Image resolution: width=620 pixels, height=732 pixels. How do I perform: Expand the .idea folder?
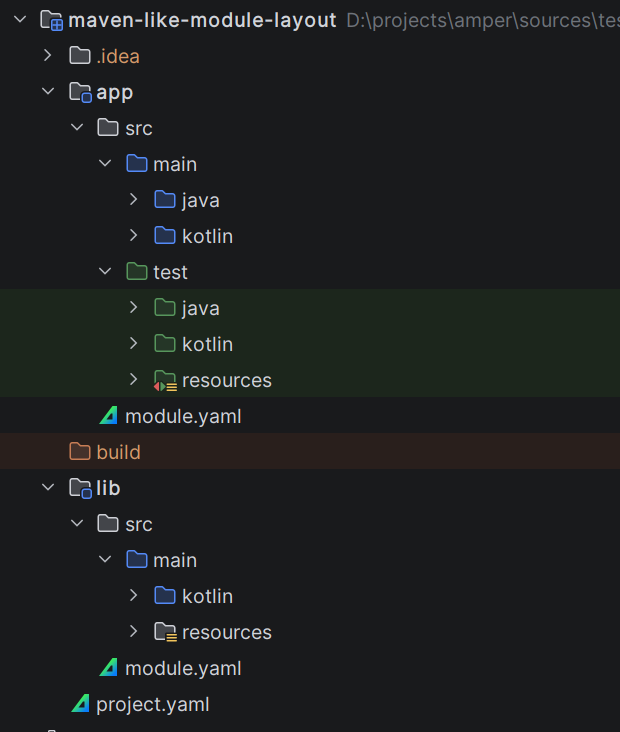[x=47, y=56]
